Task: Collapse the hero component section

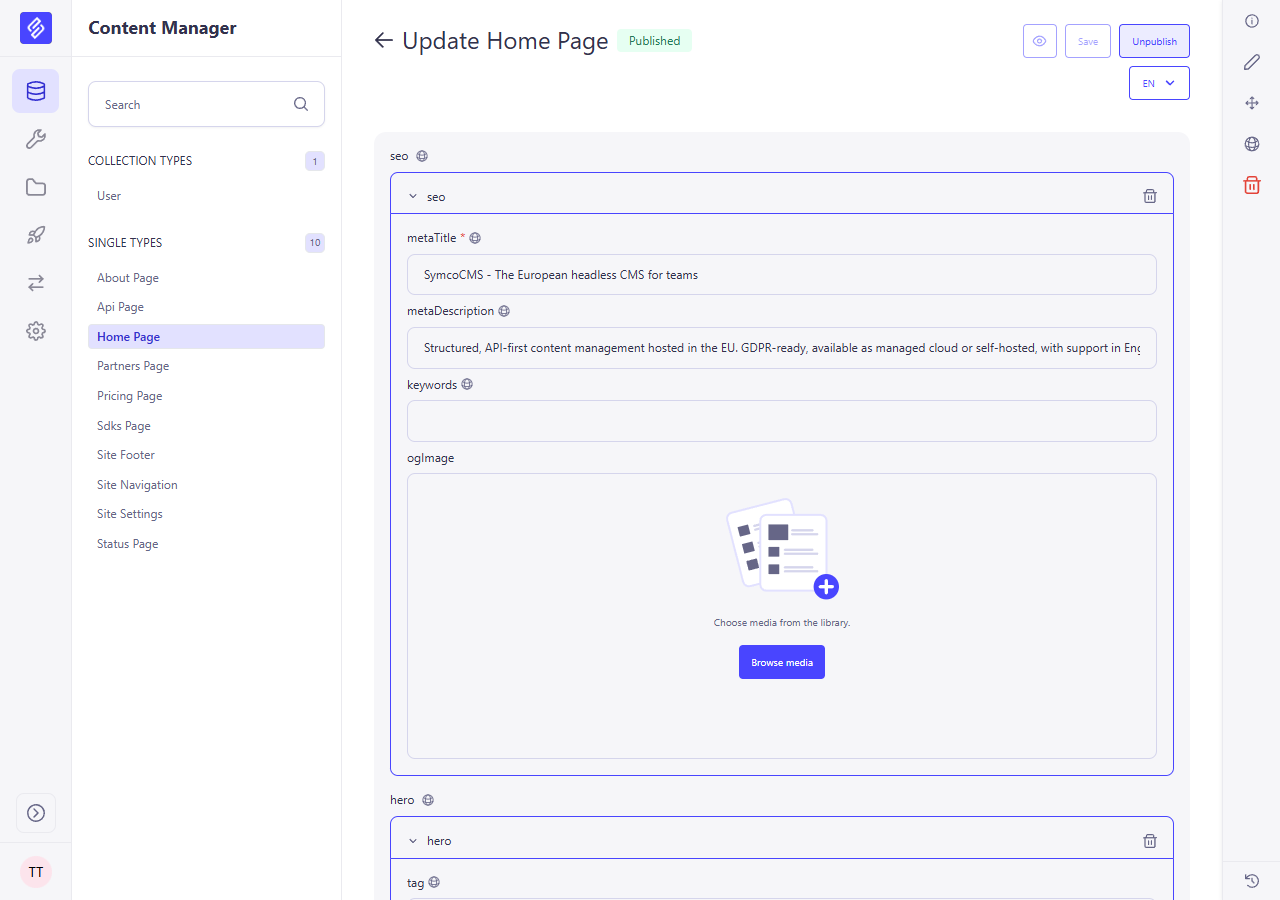Action: click(x=413, y=841)
